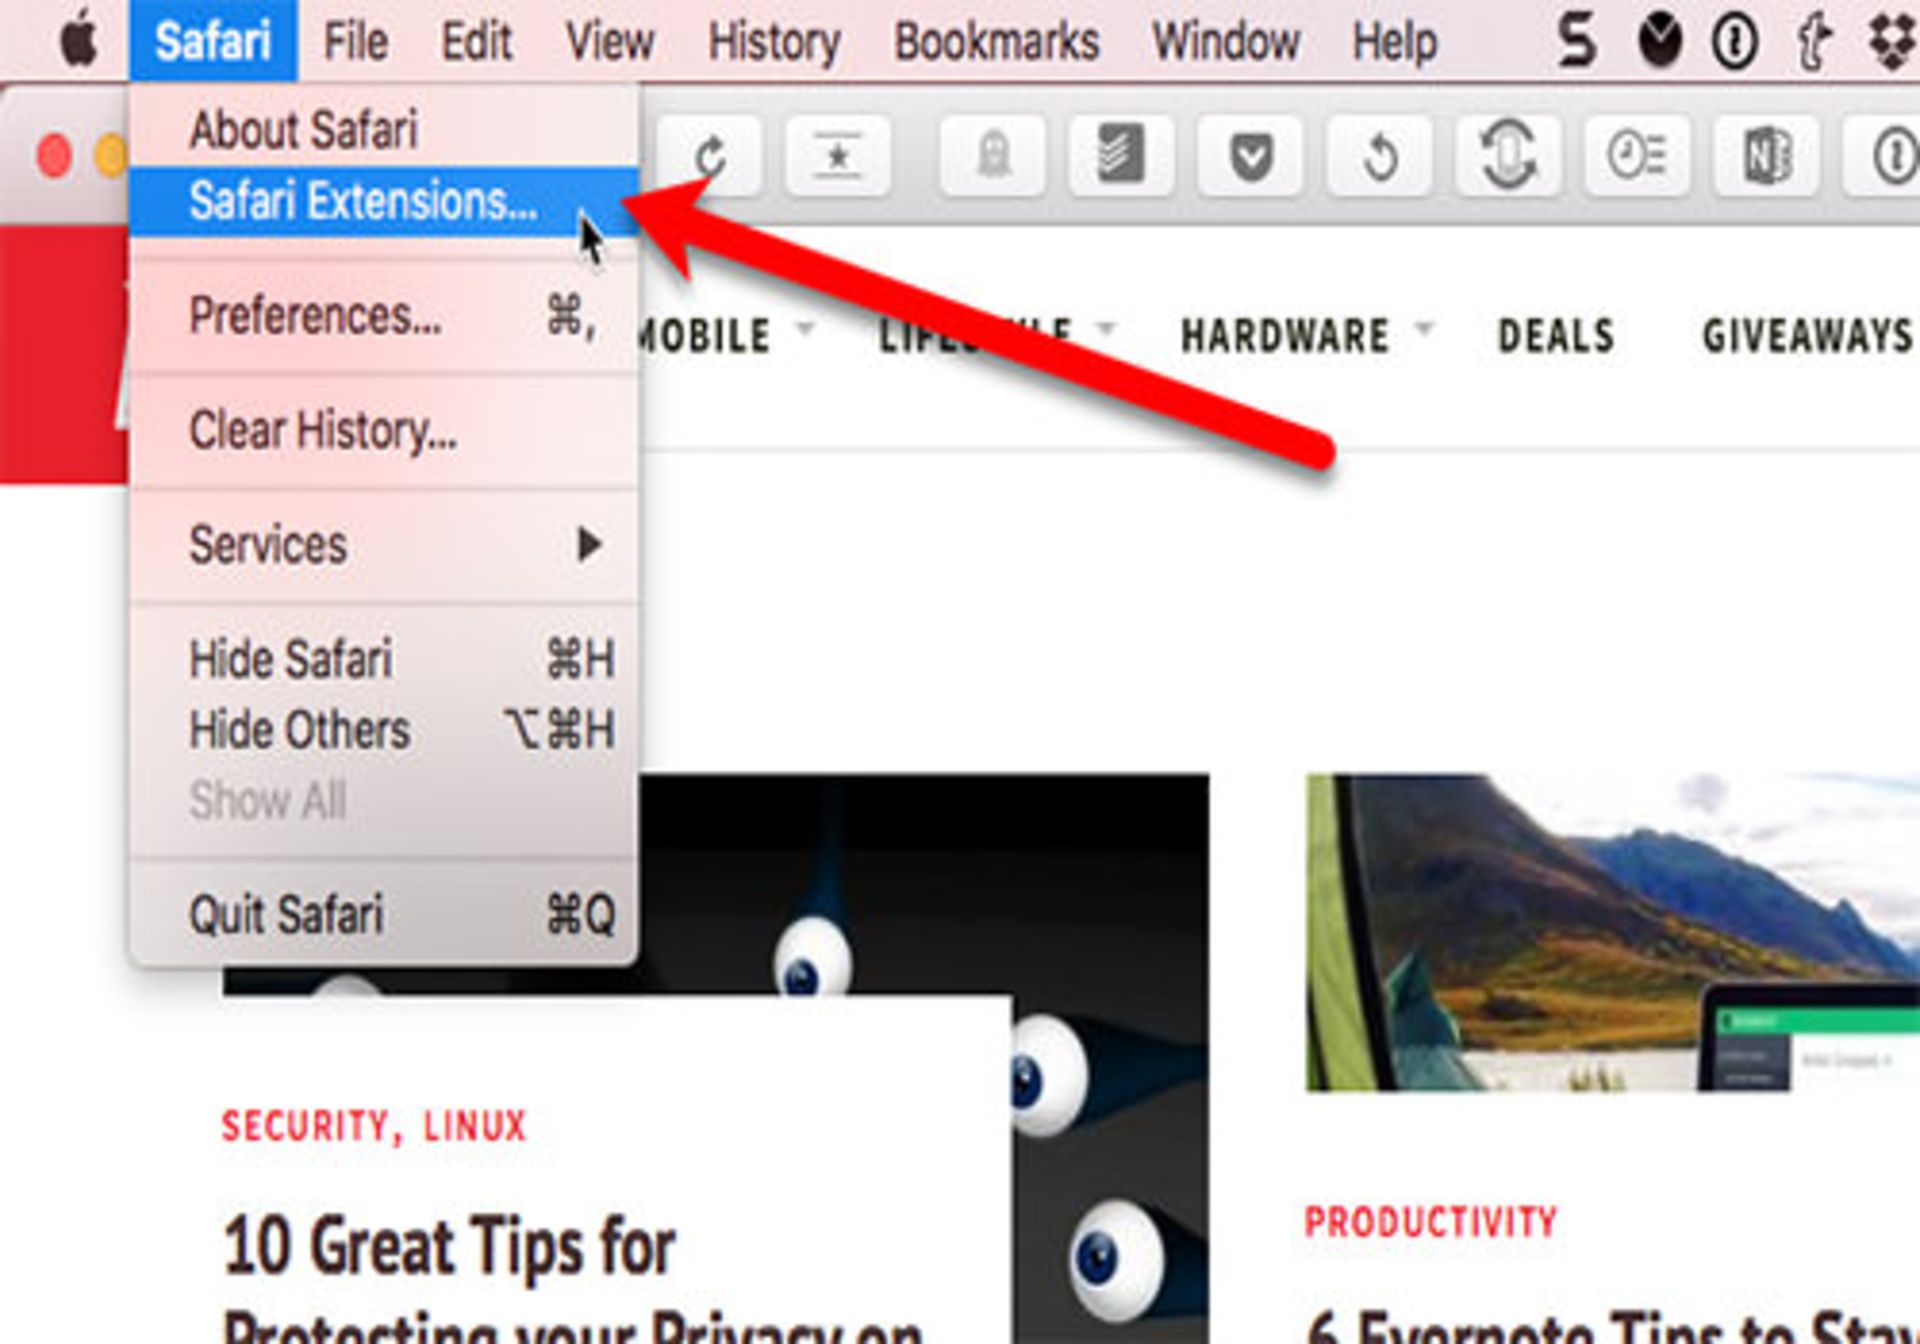Click the S-shaped status icon in menu bar
1920x1344 pixels.
(1577, 41)
